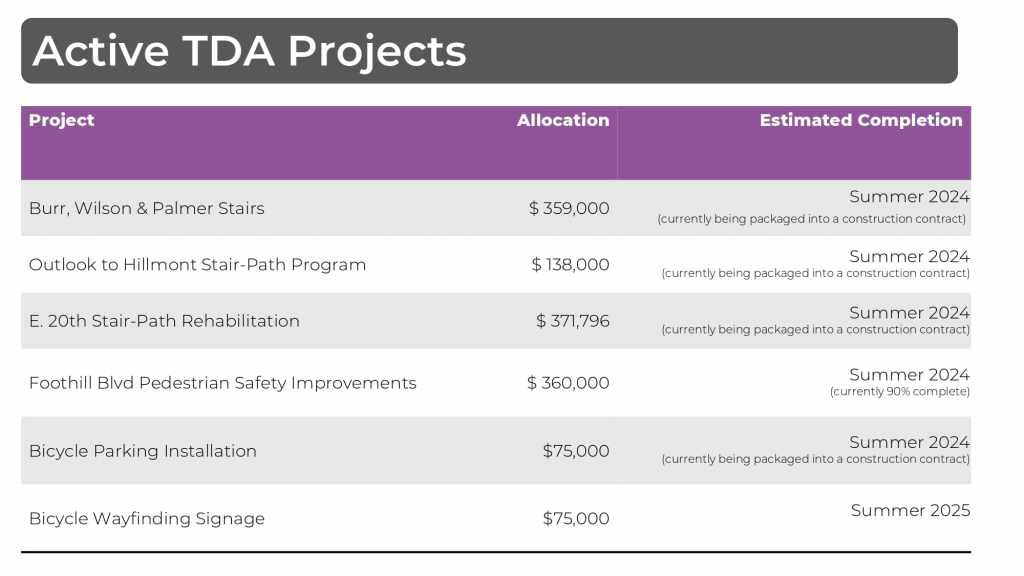
Task: Click the 'currently 90% complete' note
Action: [x=899, y=392]
